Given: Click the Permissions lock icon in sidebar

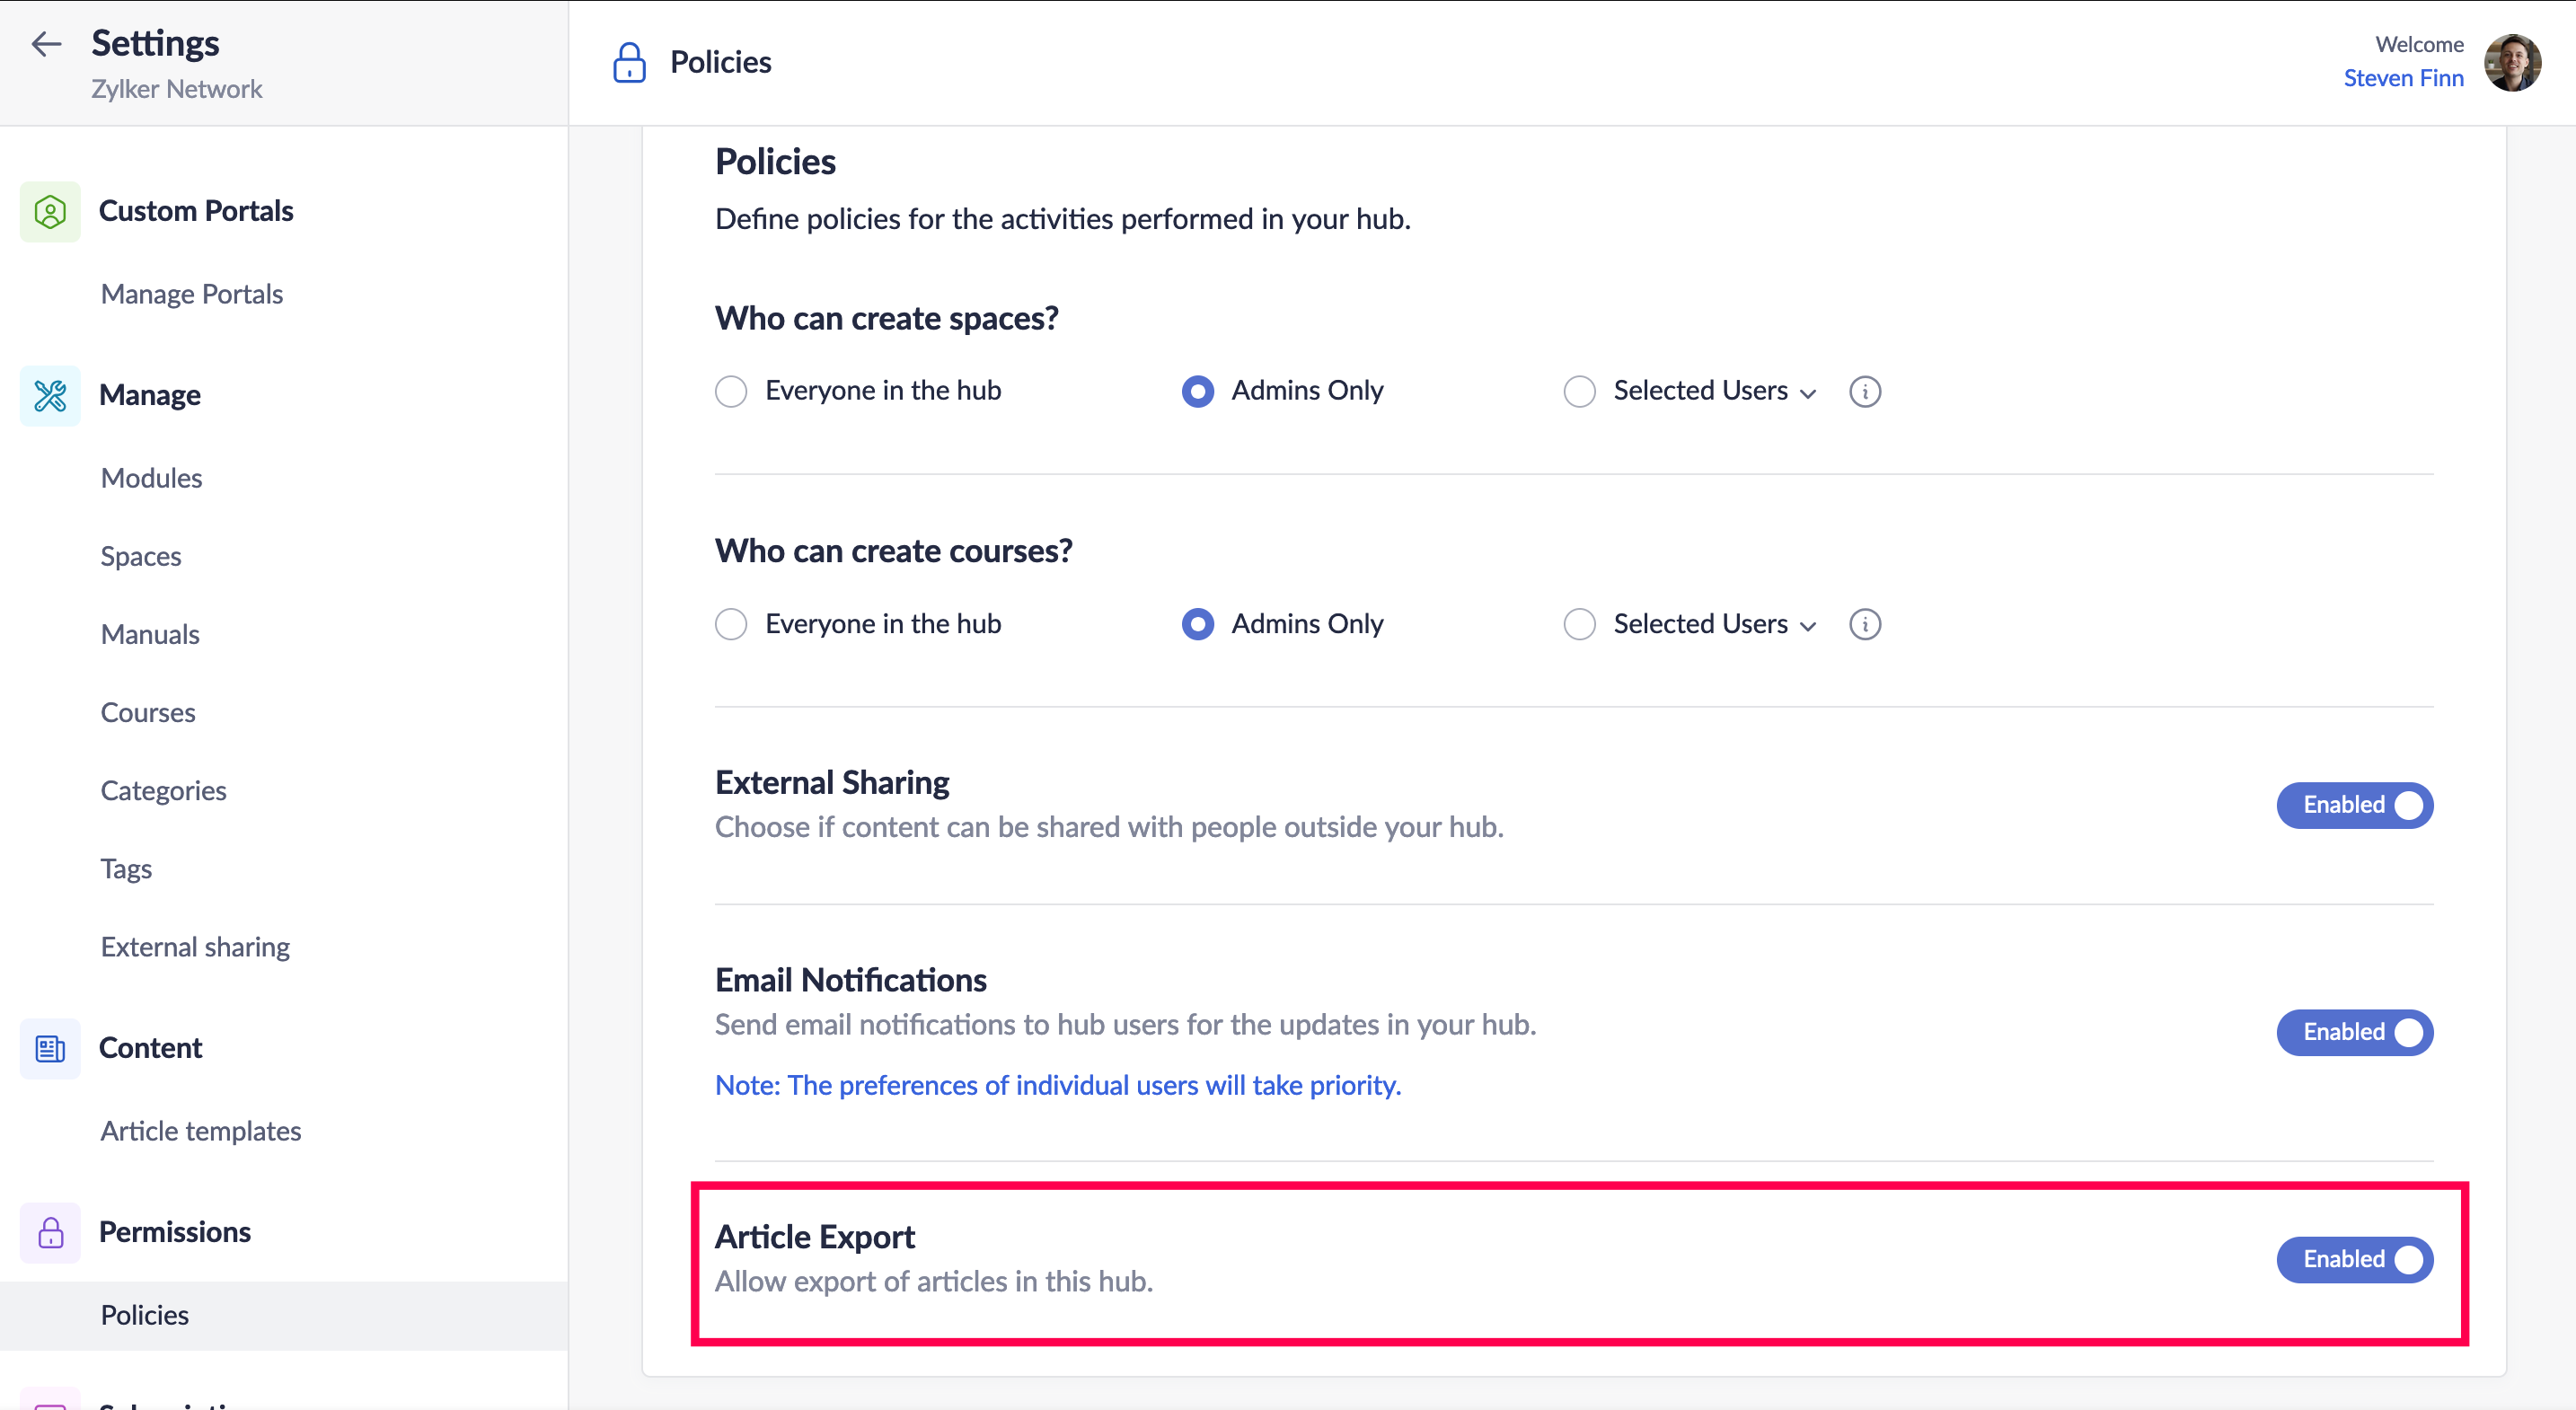Looking at the screenshot, I should (x=50, y=1232).
